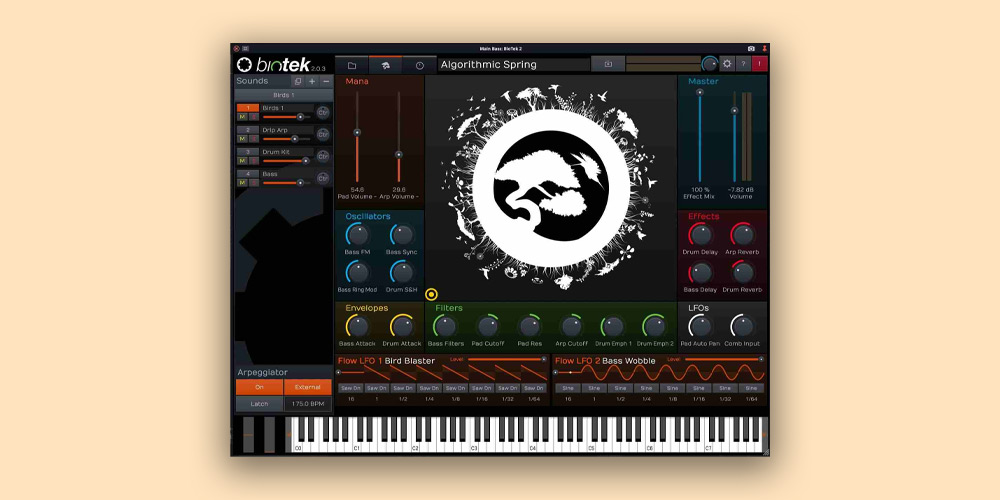
Task: Click the Algorithmic Spring preset name field
Action: (513, 64)
